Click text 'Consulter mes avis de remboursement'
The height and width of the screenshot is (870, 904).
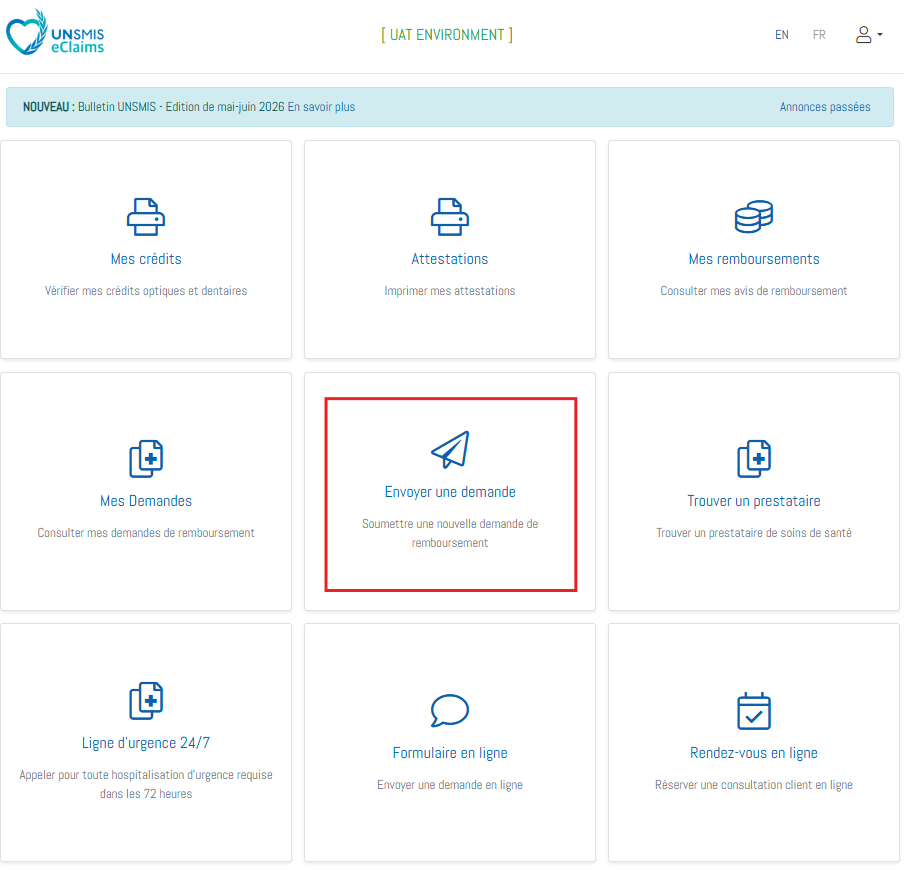754,291
